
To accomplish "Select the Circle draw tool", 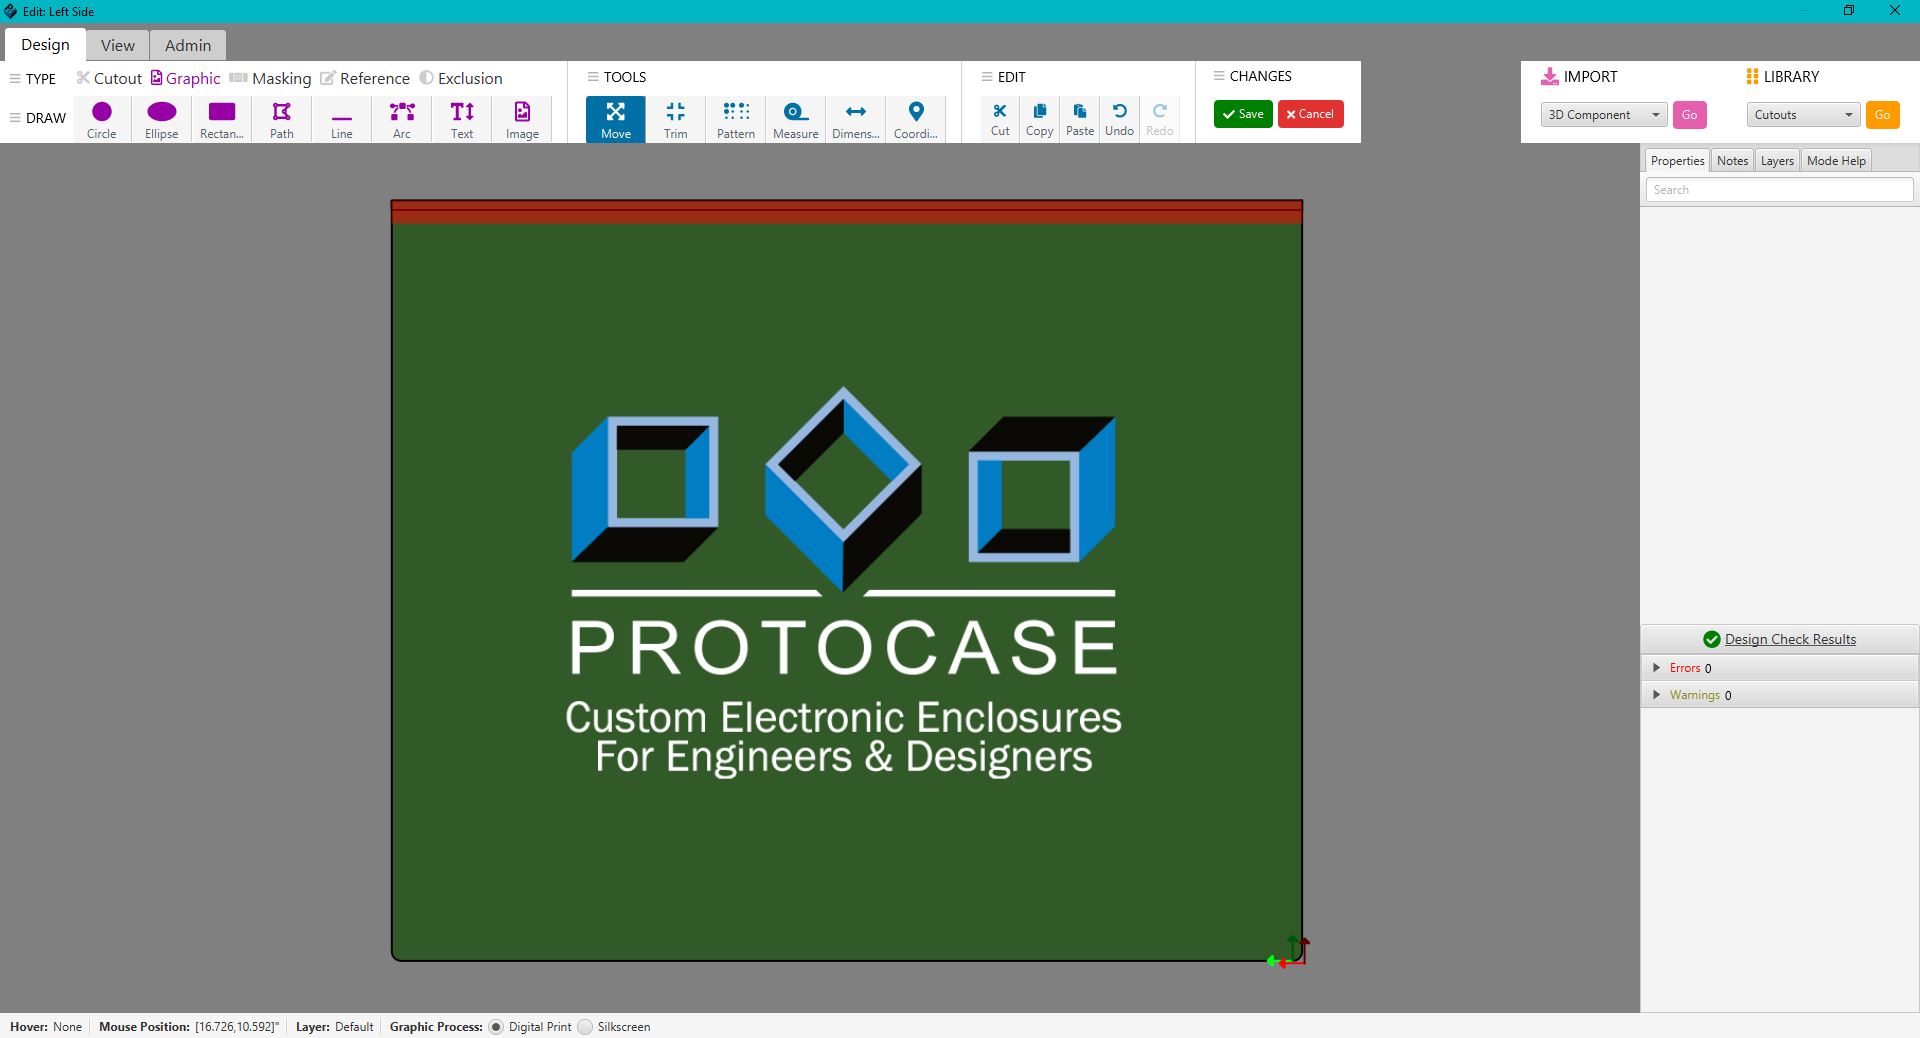I will [102, 120].
